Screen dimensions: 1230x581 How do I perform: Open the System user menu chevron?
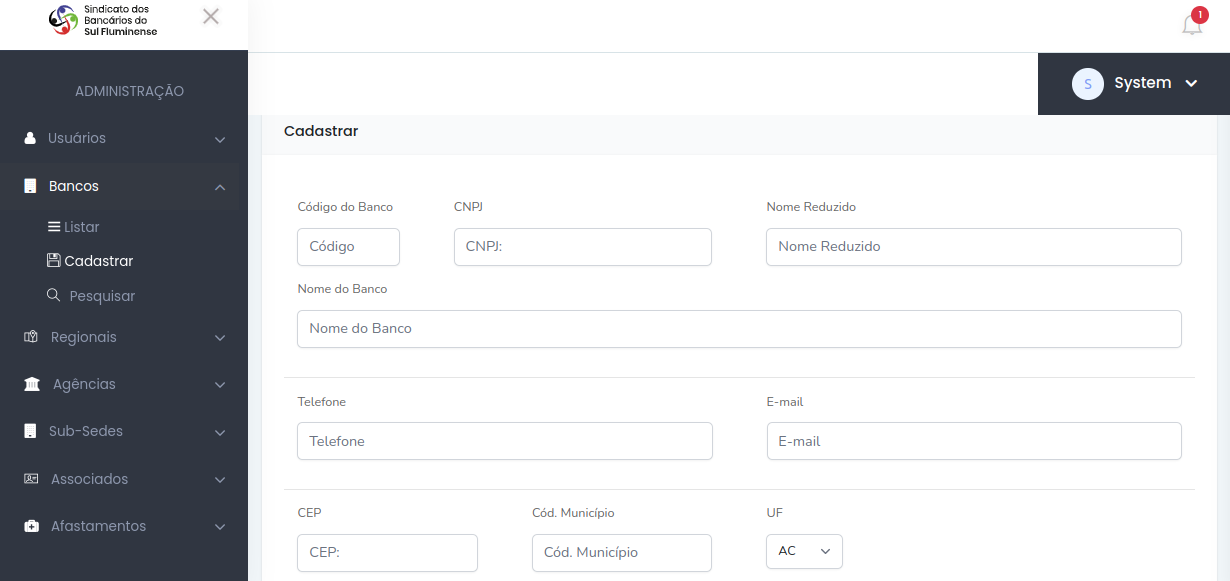(1191, 84)
